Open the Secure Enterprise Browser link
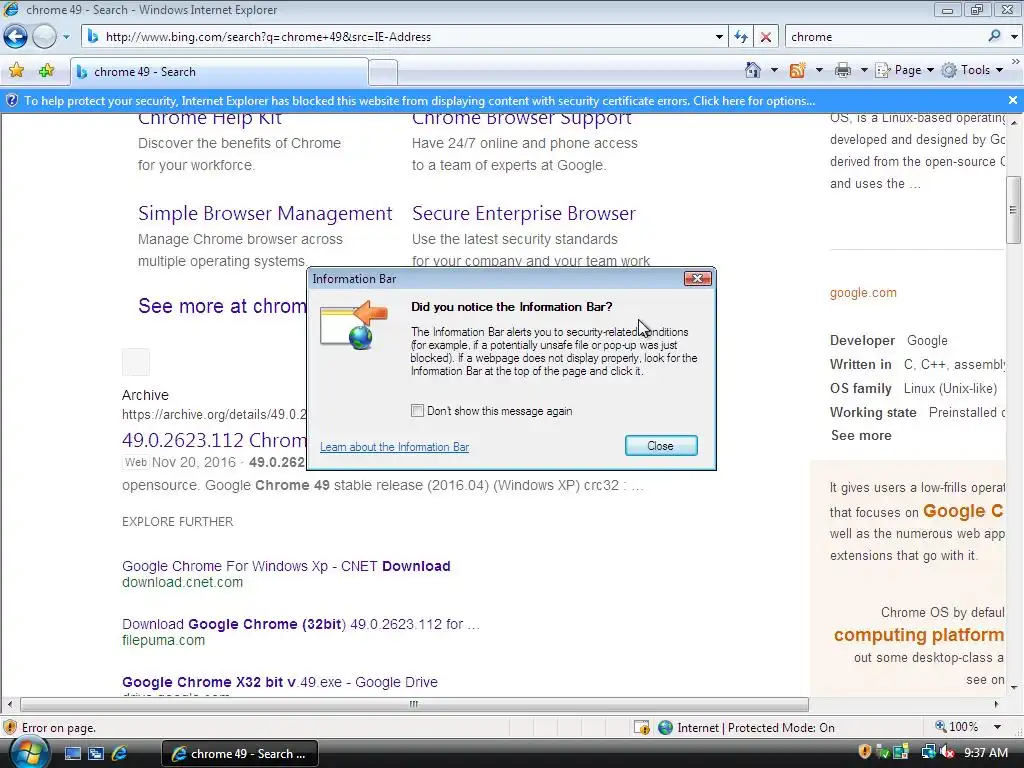This screenshot has height=768, width=1024. pyautogui.click(x=524, y=214)
